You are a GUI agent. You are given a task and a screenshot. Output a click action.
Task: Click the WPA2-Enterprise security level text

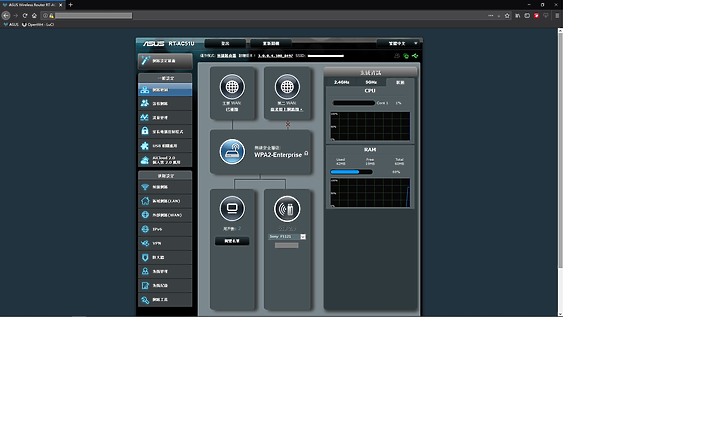click(278, 155)
